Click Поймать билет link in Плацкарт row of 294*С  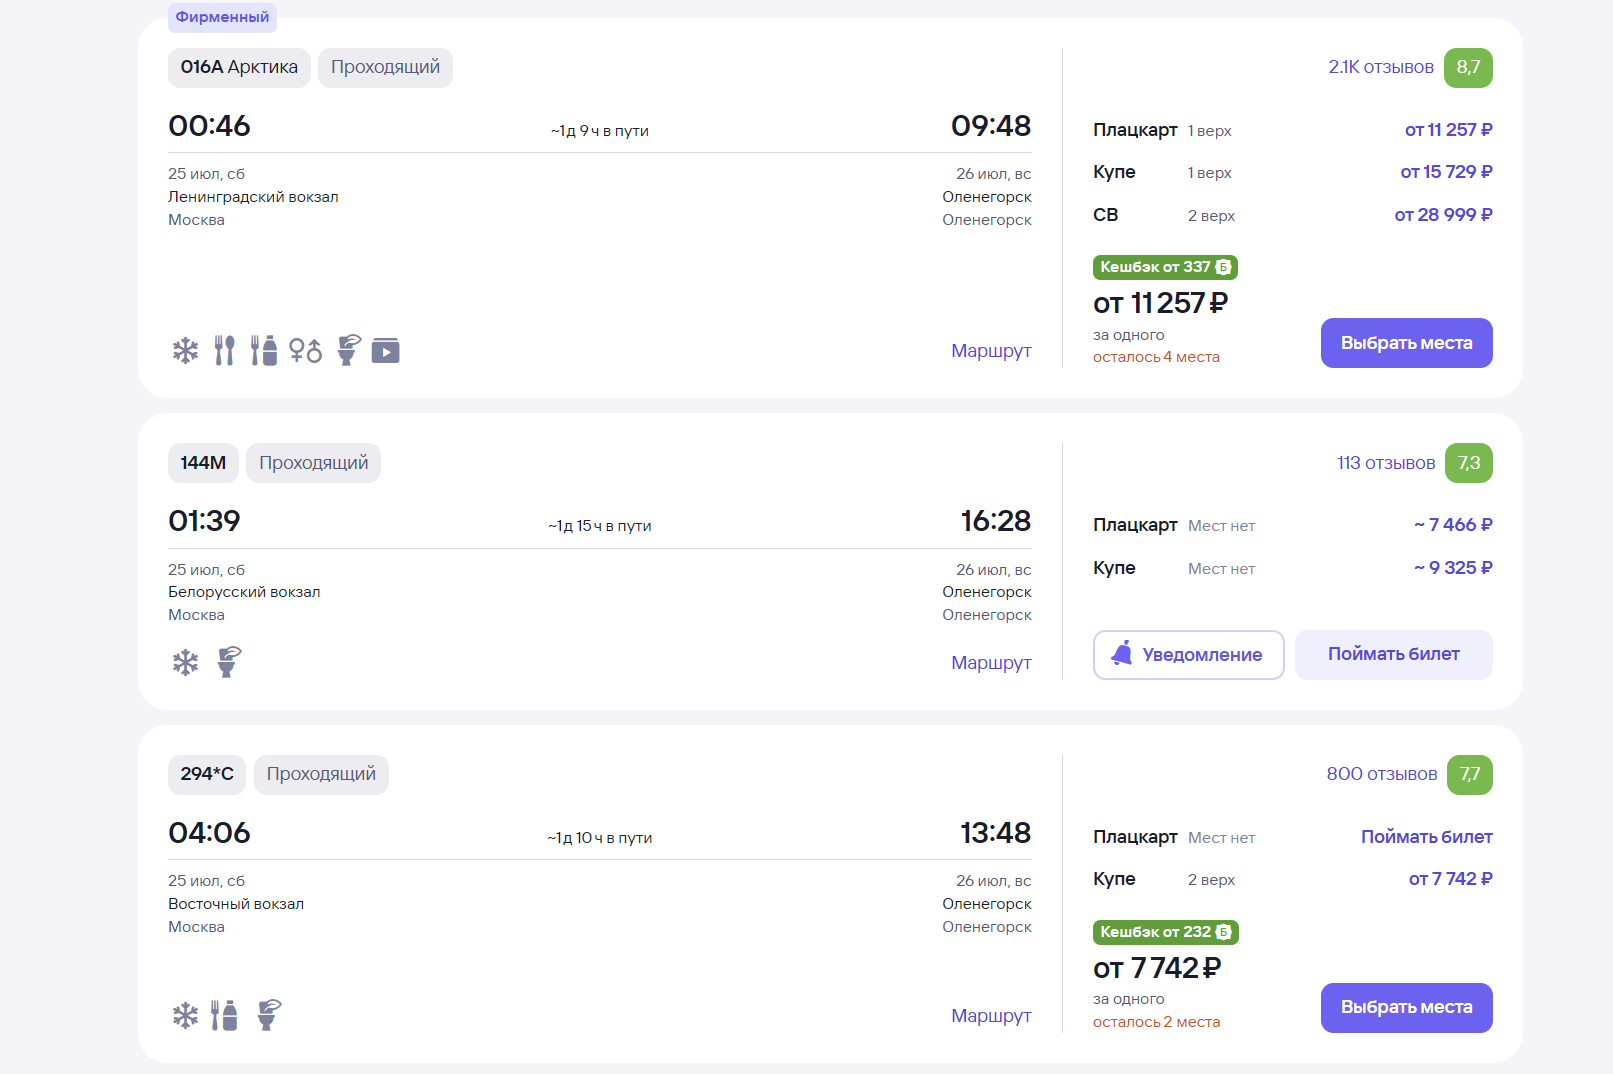1426,837
